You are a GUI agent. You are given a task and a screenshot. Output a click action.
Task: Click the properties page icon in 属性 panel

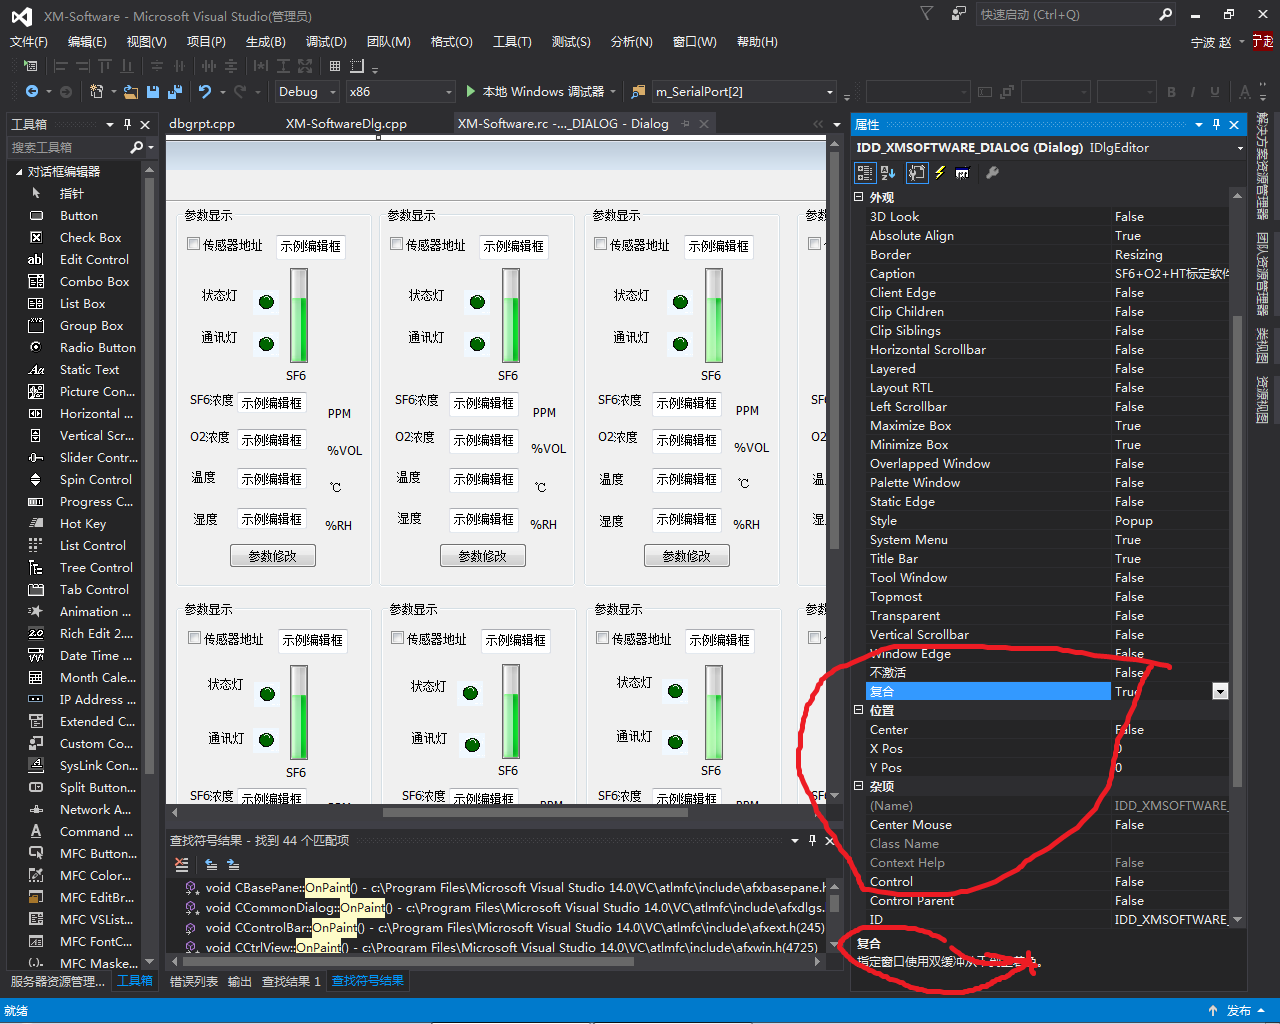tap(917, 173)
